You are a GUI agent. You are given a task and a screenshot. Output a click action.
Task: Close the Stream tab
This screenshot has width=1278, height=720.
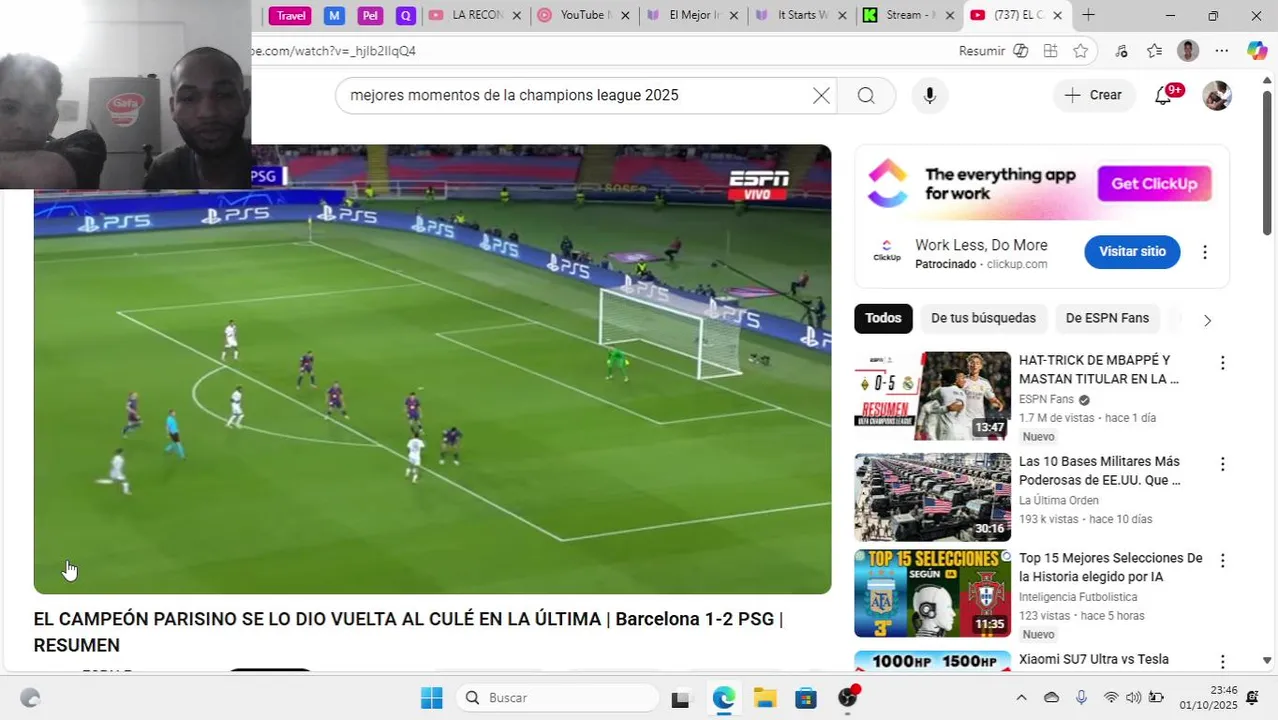click(x=950, y=15)
